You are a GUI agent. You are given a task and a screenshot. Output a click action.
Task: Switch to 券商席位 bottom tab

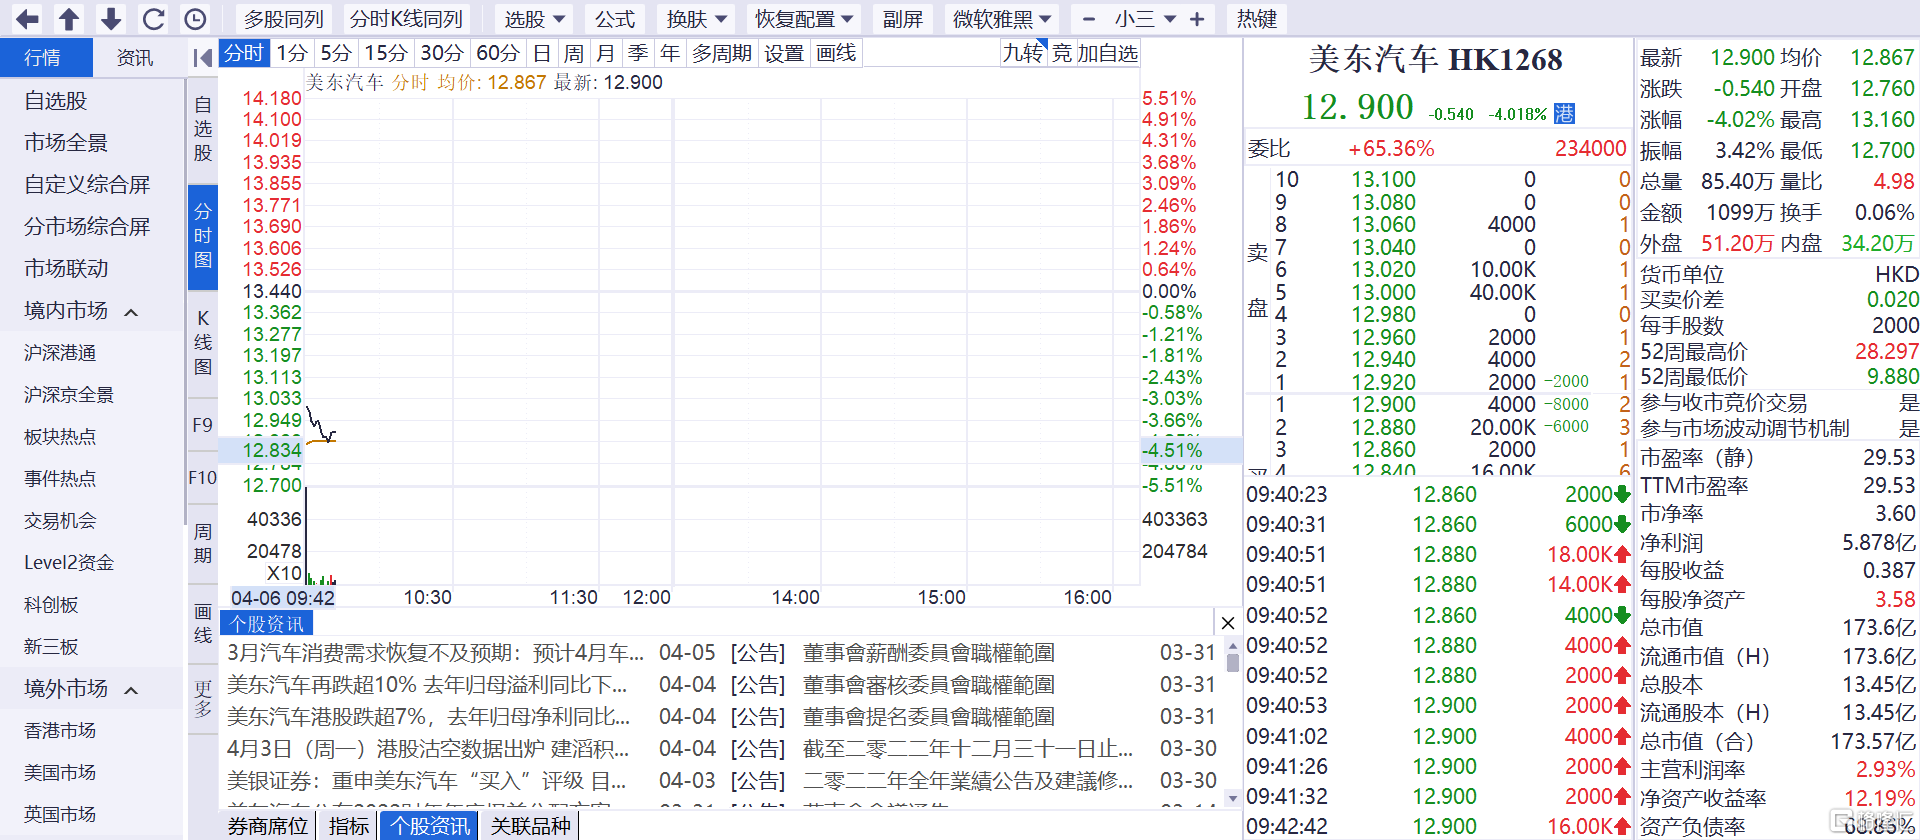coord(267,826)
